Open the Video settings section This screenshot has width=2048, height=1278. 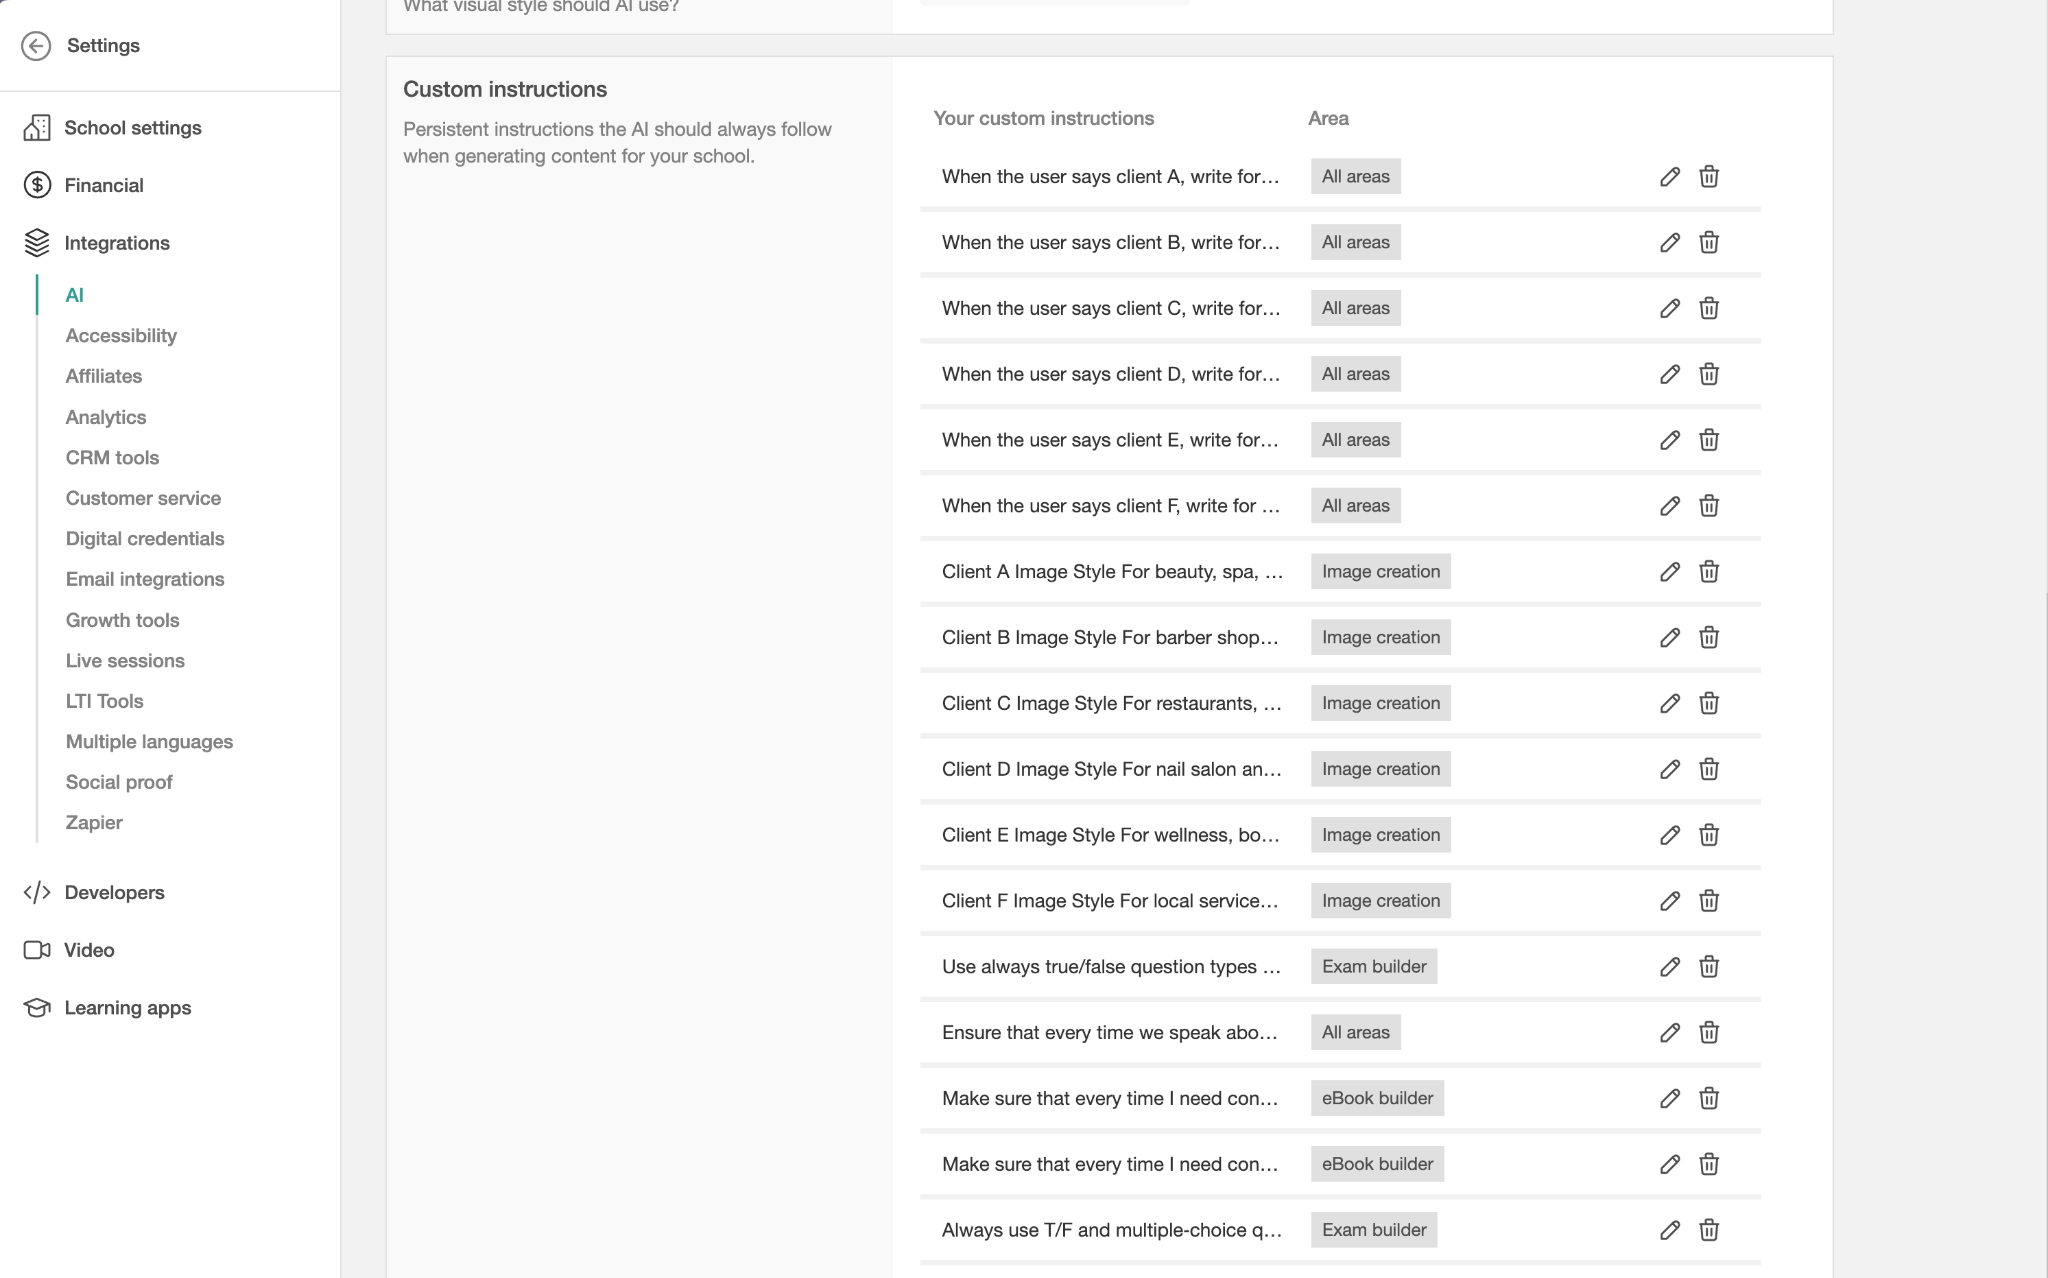pyautogui.click(x=89, y=950)
